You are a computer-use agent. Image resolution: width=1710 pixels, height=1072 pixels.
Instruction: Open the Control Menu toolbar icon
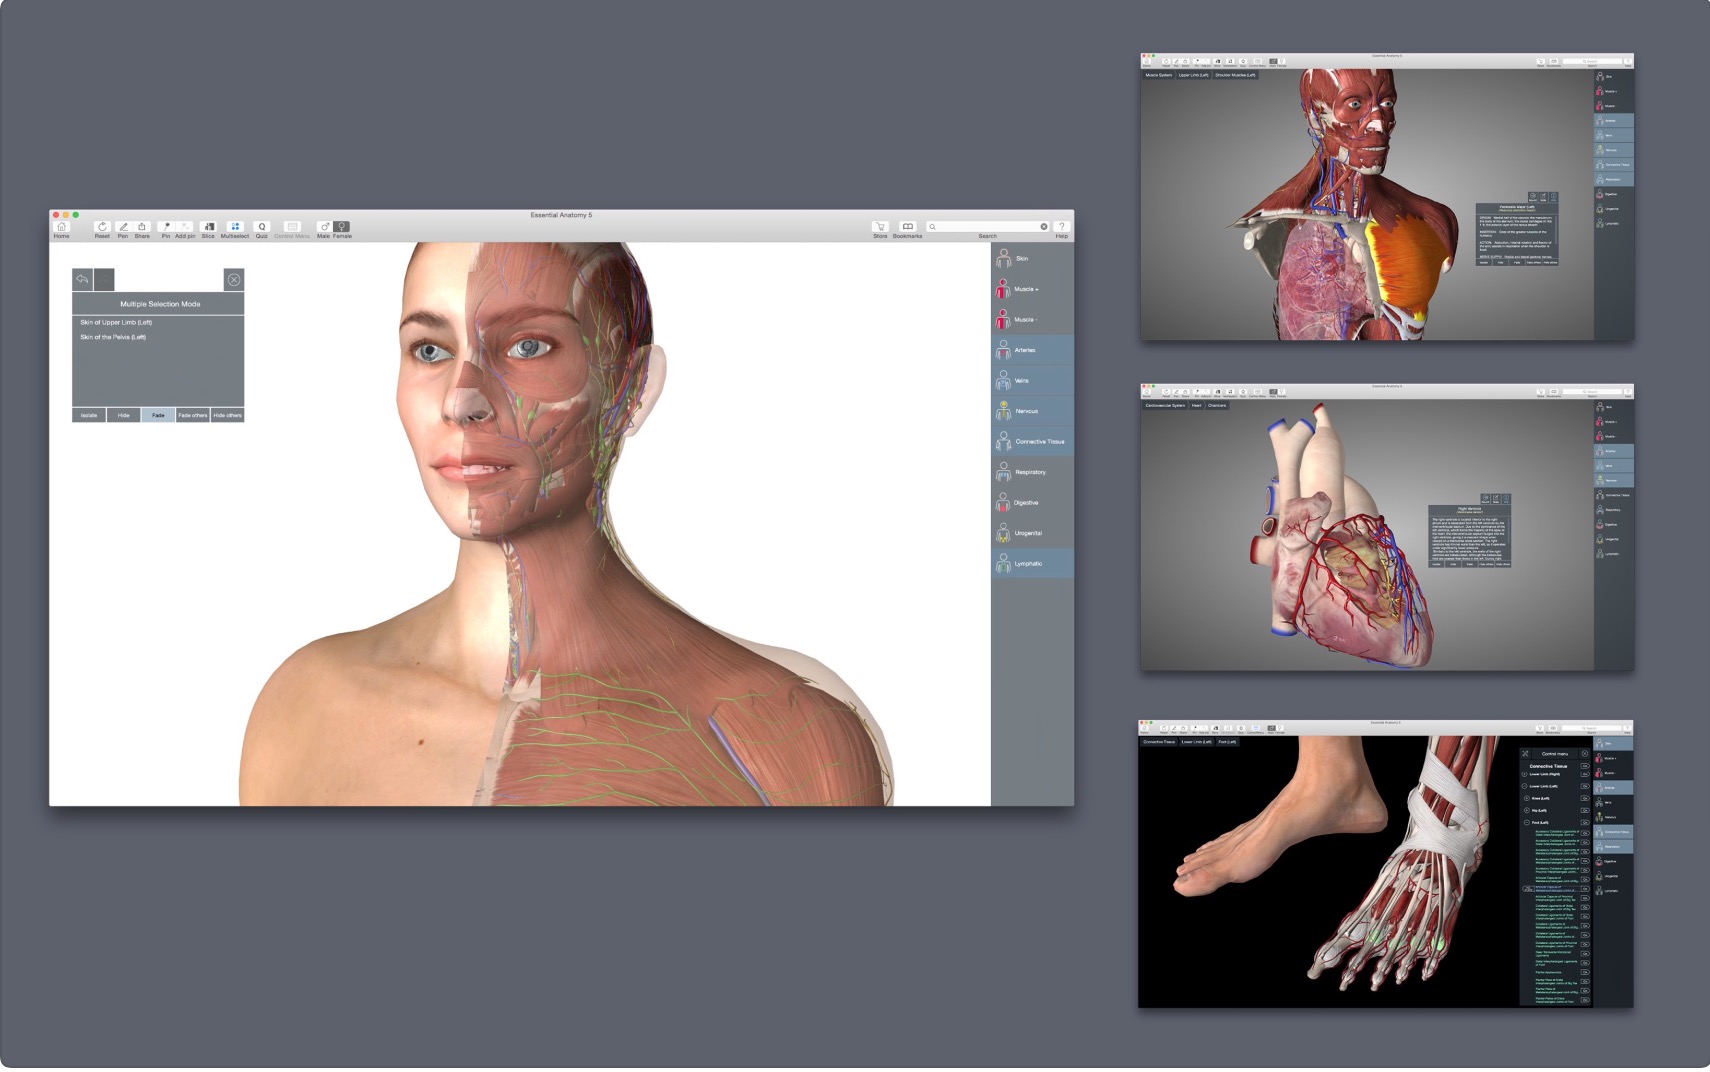coord(292,229)
